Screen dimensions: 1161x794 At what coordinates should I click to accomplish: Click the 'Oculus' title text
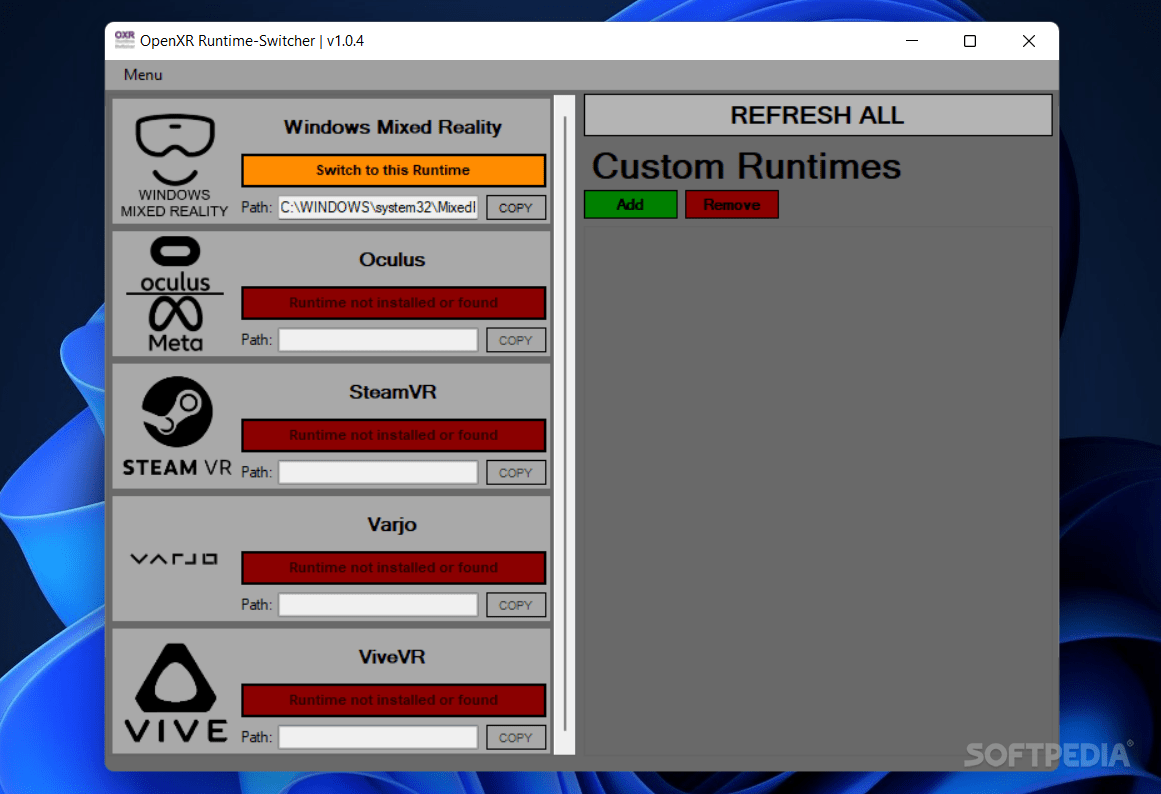pyautogui.click(x=392, y=260)
